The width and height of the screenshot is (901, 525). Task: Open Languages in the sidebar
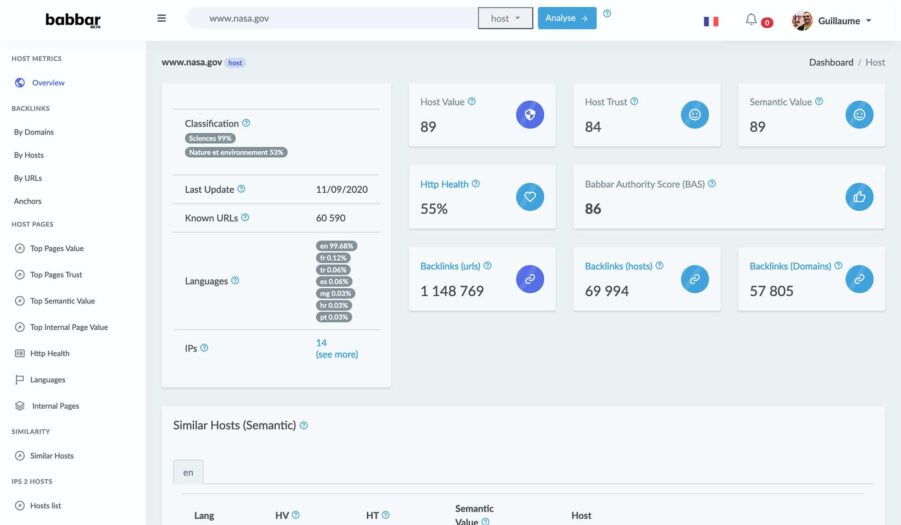click(48, 380)
